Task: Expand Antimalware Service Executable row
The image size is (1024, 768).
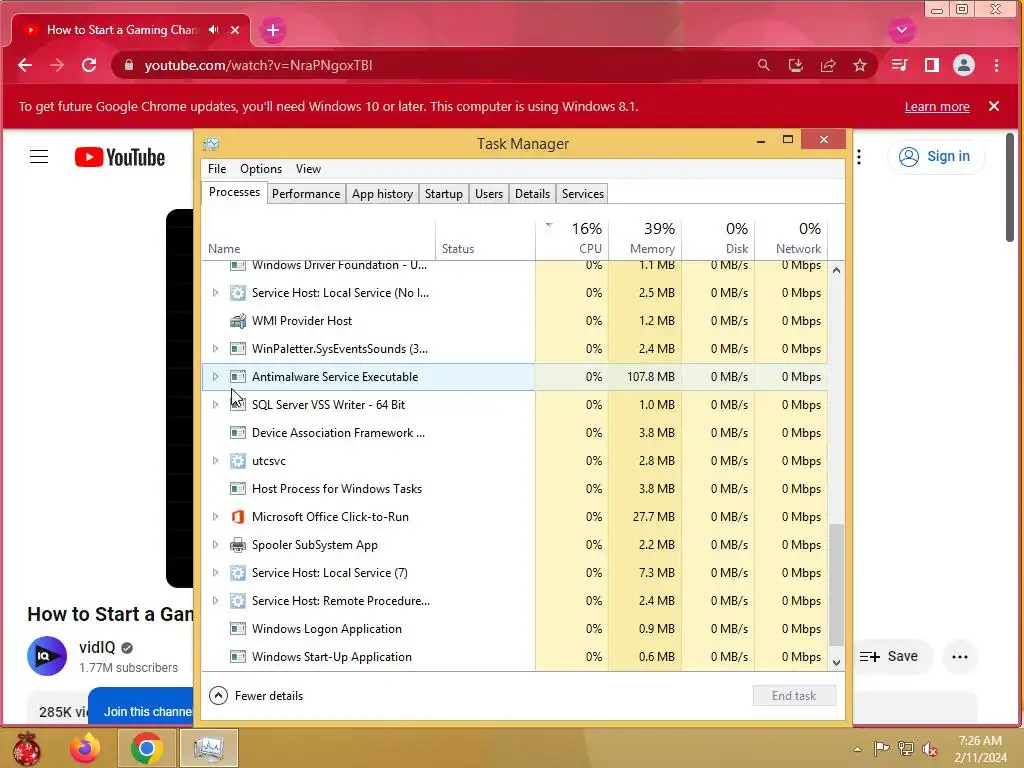Action: coord(216,377)
